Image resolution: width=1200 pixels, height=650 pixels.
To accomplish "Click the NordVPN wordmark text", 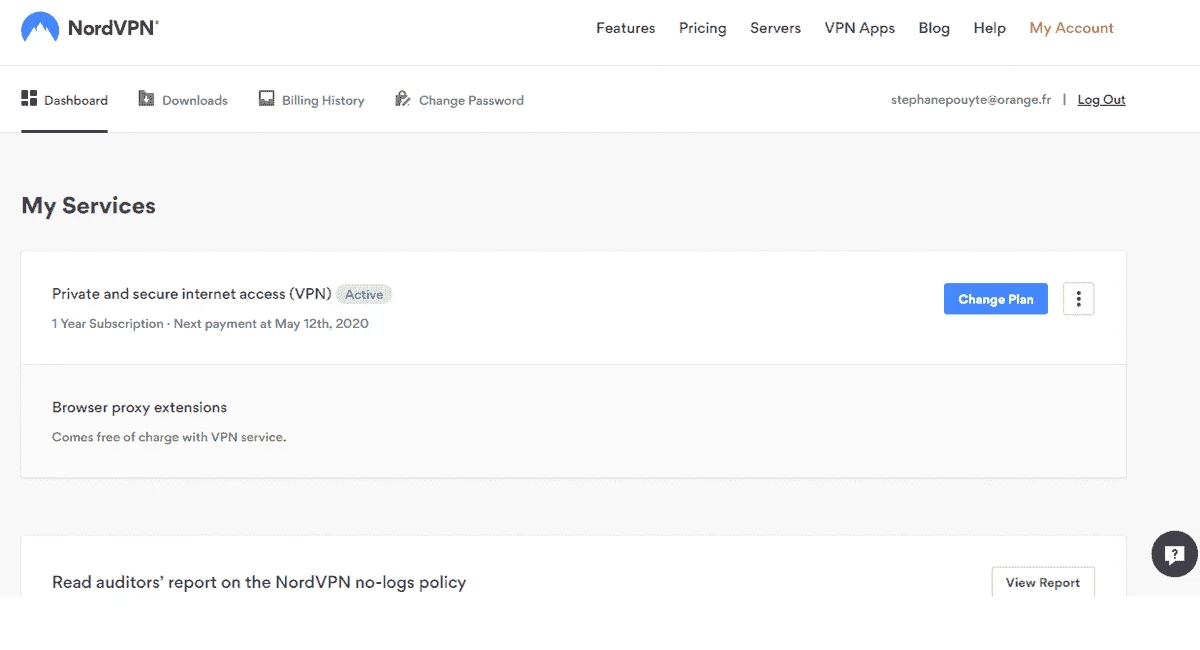I will coord(113,28).
